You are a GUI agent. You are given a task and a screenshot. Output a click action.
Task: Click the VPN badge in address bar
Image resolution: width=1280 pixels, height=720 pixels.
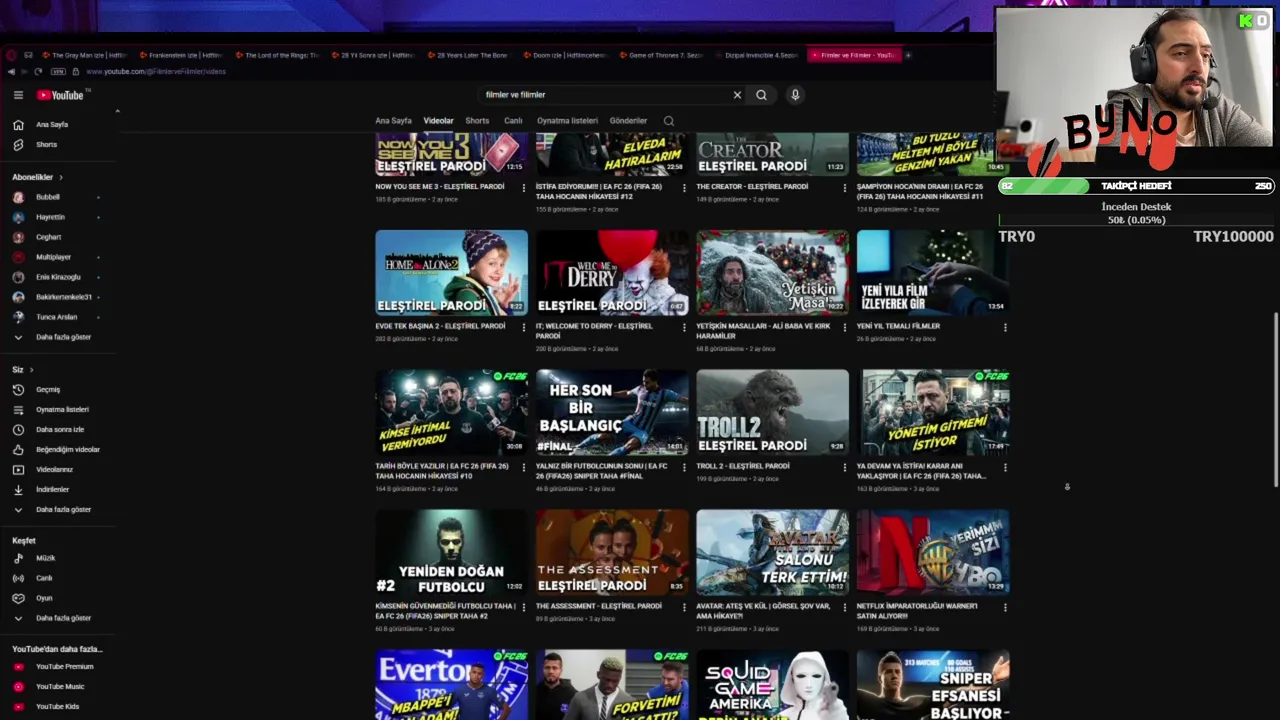click(x=58, y=72)
